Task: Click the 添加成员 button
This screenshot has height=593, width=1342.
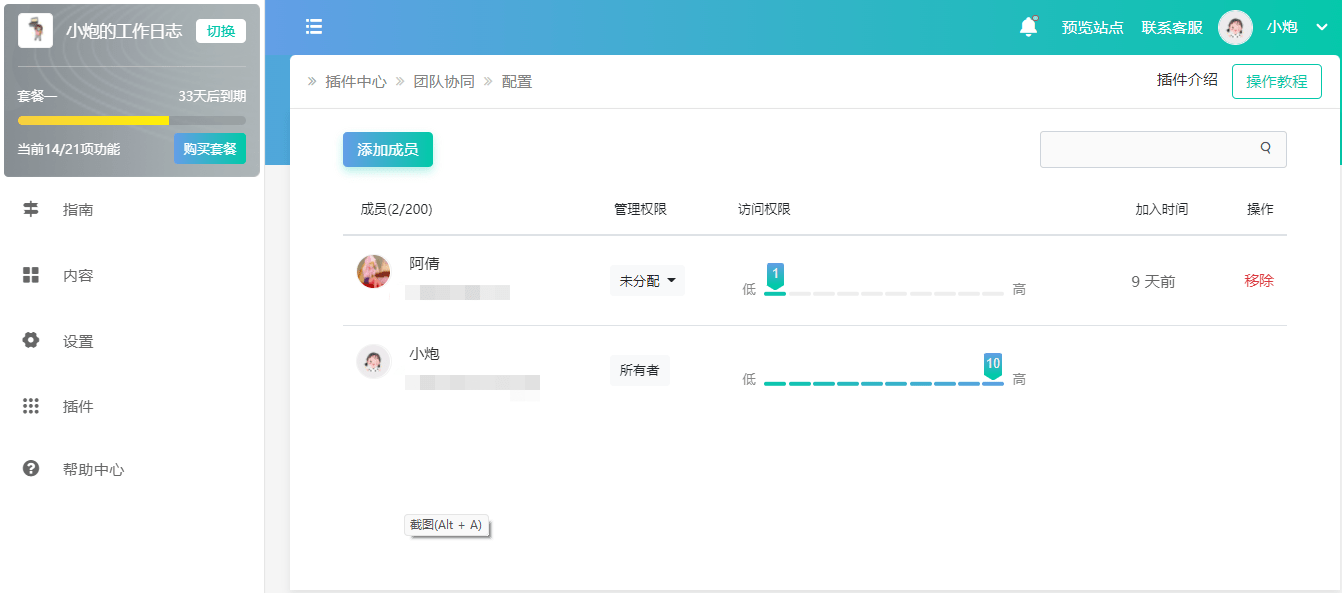Action: point(388,149)
